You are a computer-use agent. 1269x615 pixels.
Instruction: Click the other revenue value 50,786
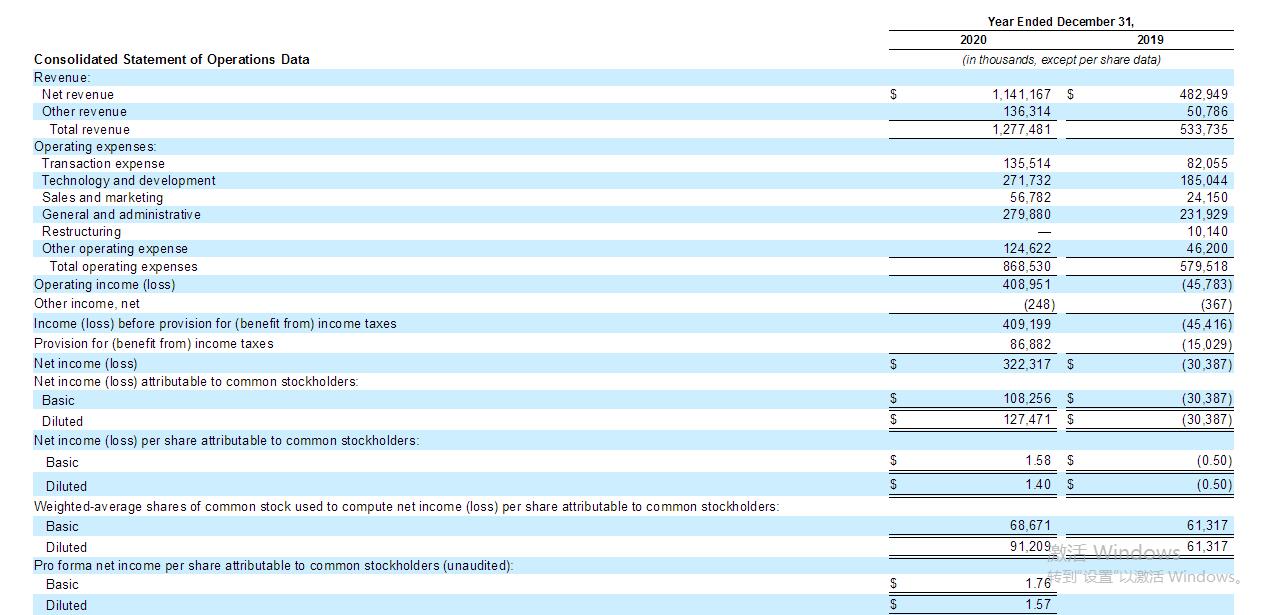(1208, 112)
